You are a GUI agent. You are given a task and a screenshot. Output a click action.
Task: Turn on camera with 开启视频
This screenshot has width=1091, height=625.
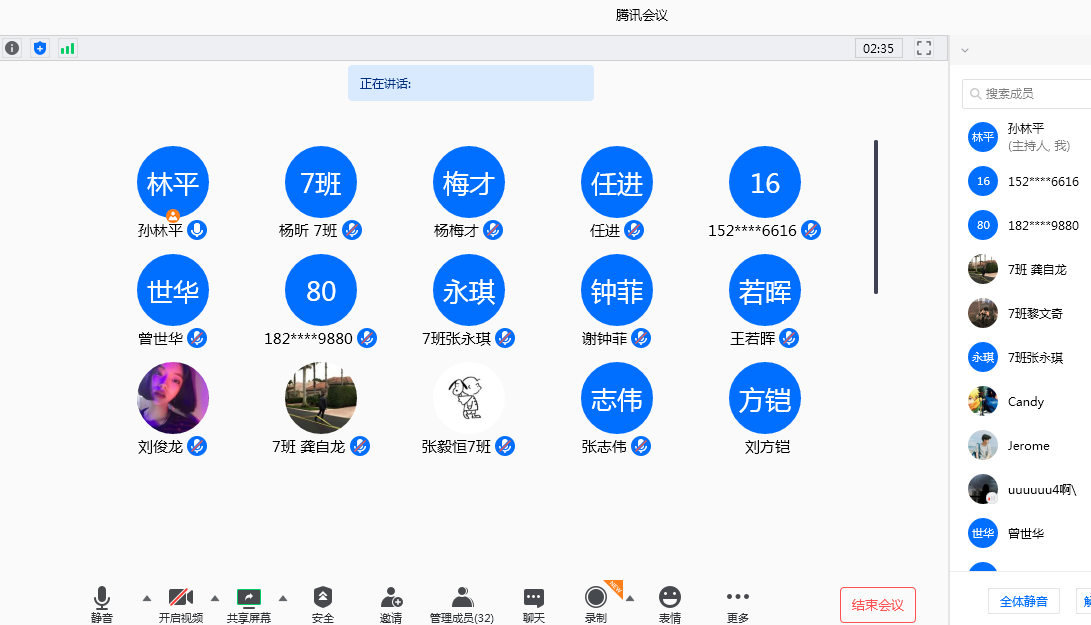point(181,604)
